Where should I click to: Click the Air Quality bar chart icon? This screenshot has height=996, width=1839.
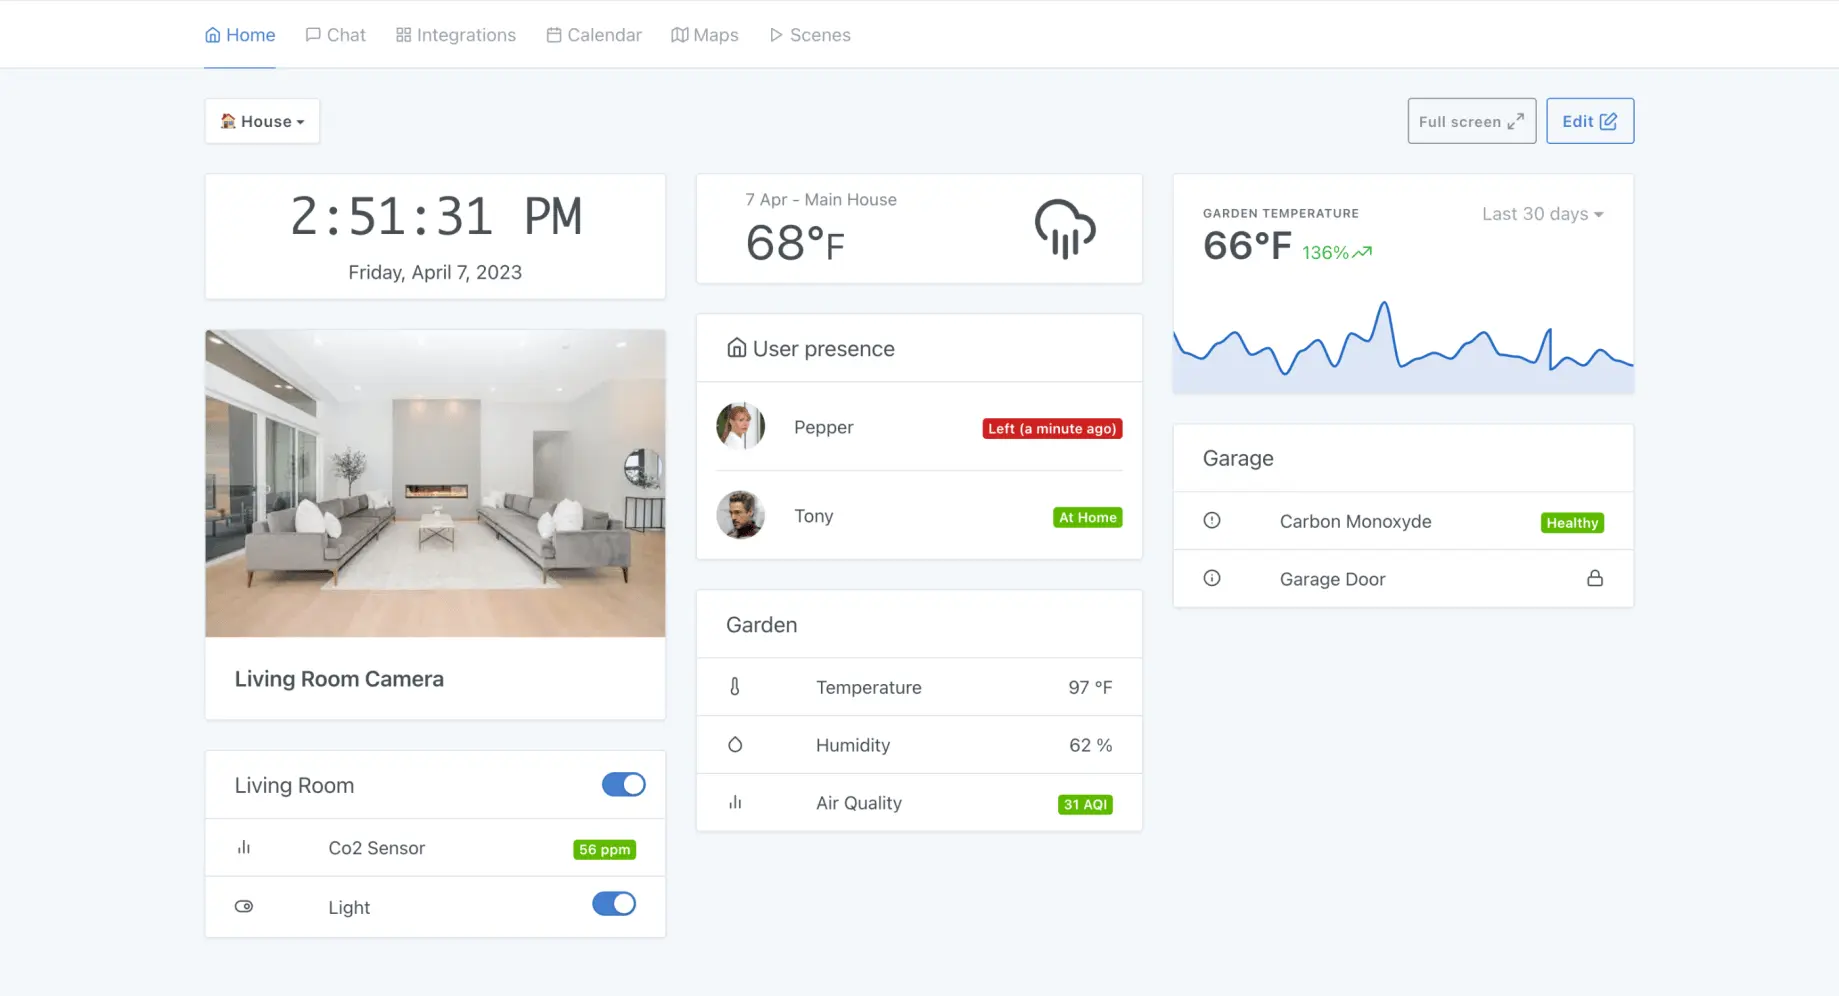(x=737, y=802)
